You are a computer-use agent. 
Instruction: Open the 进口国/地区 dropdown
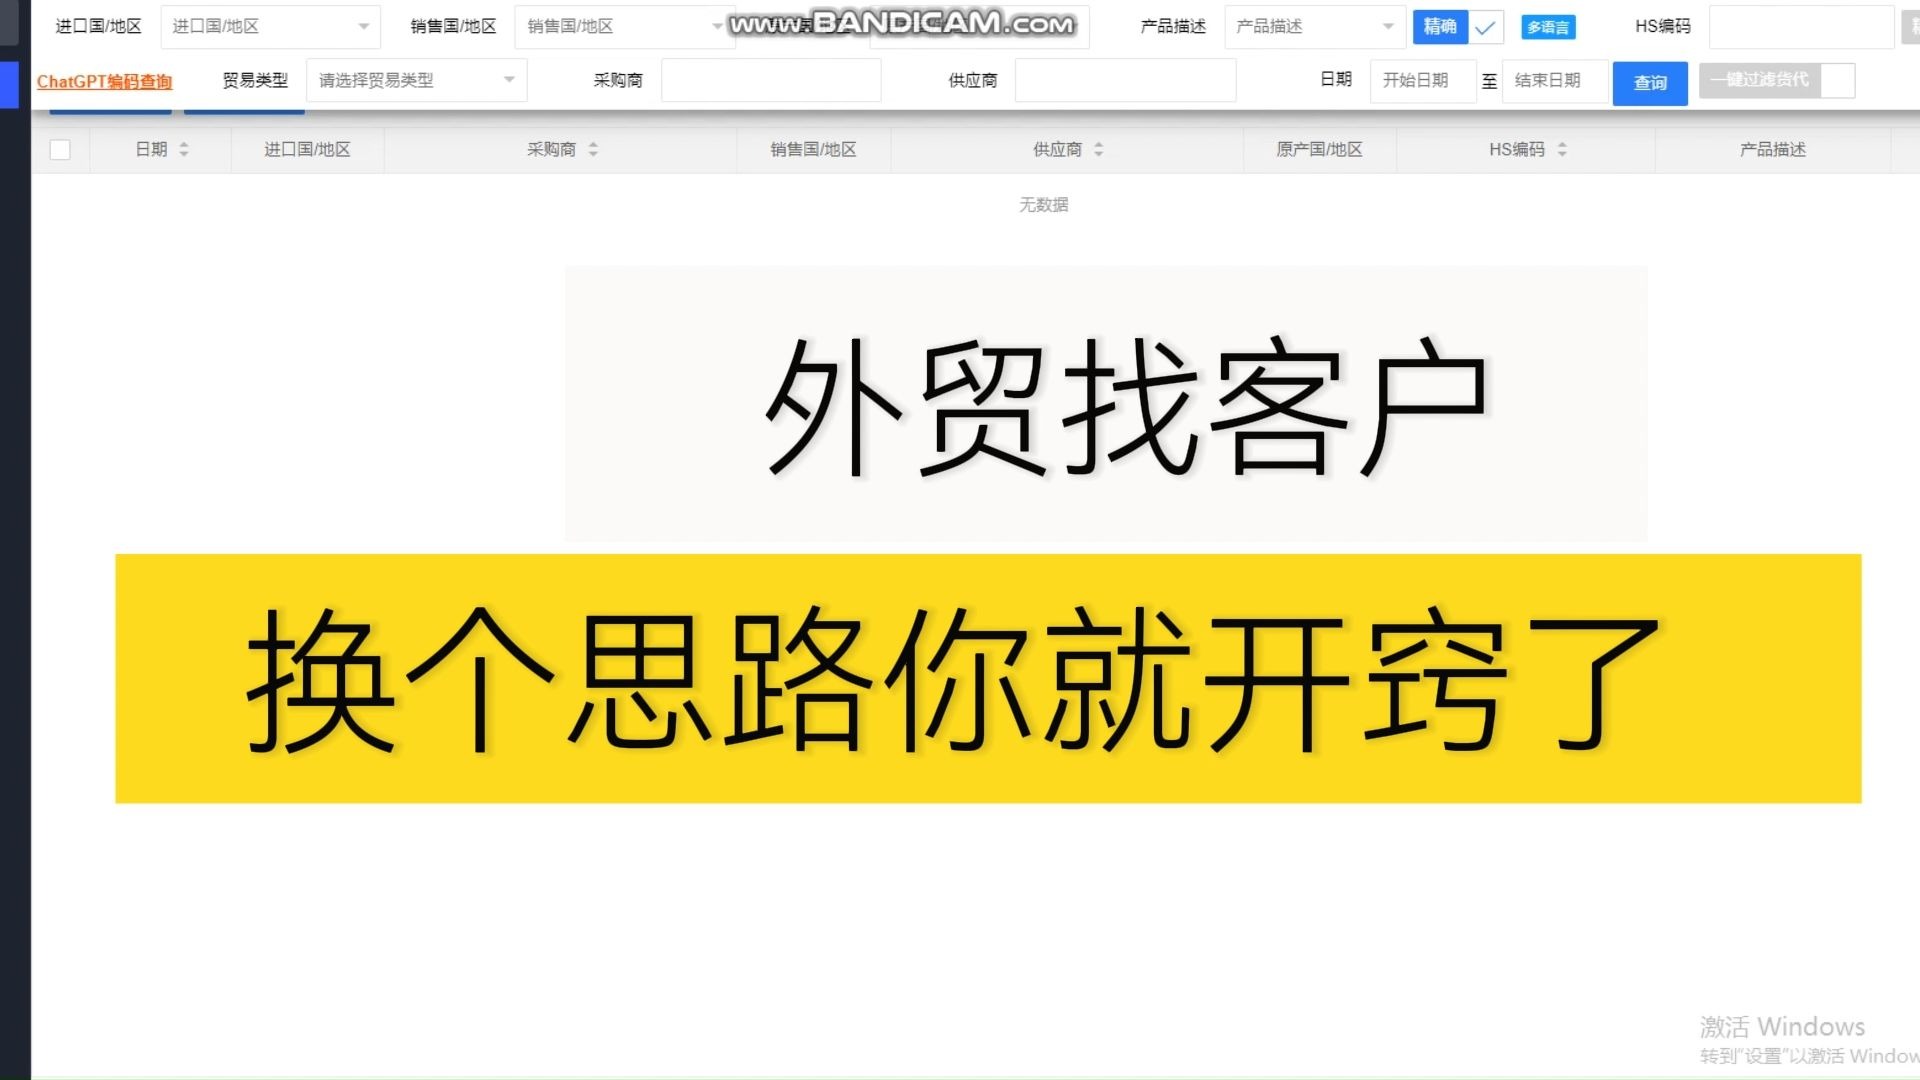point(270,27)
